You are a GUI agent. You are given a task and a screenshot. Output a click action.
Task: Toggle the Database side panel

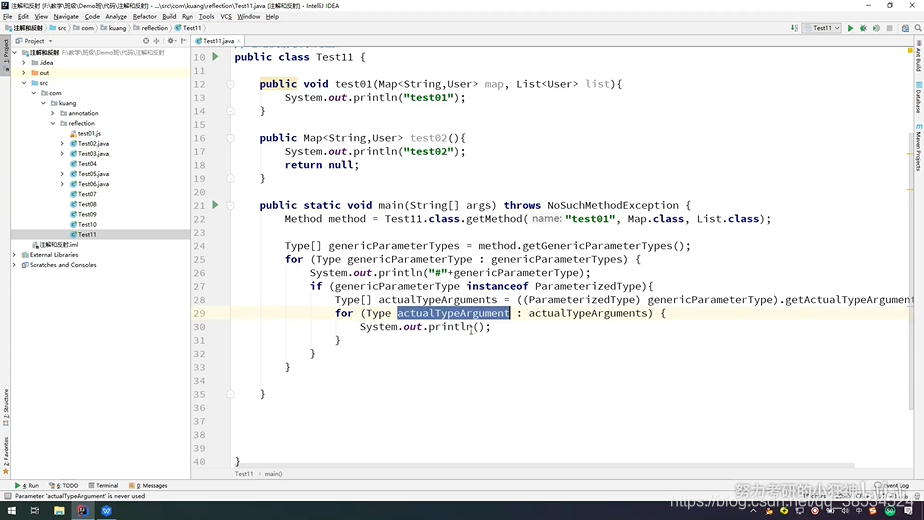tap(918, 97)
